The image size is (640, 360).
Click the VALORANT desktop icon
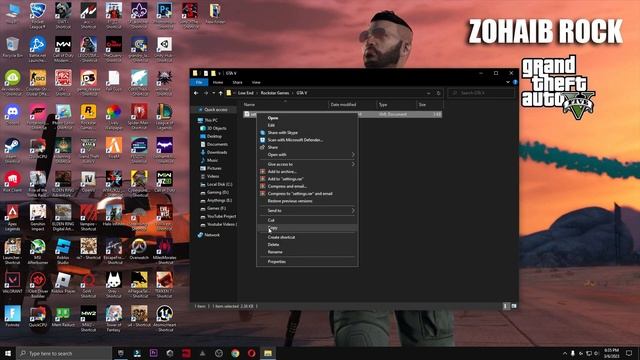[12, 283]
